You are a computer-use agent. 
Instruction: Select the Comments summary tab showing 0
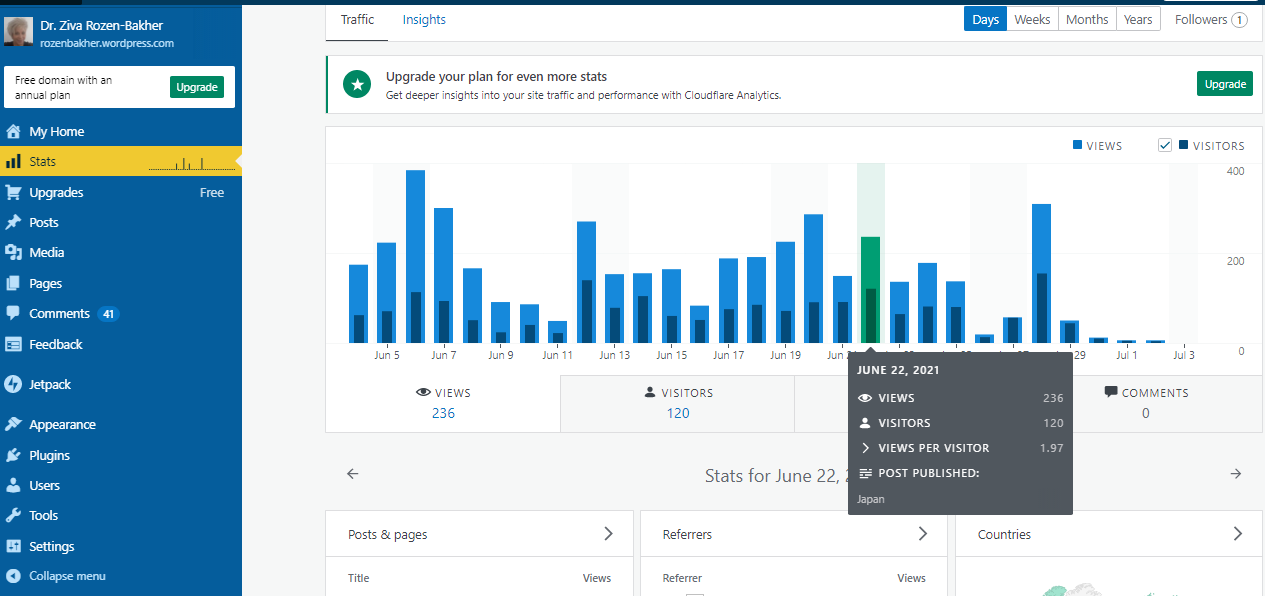coord(1146,403)
